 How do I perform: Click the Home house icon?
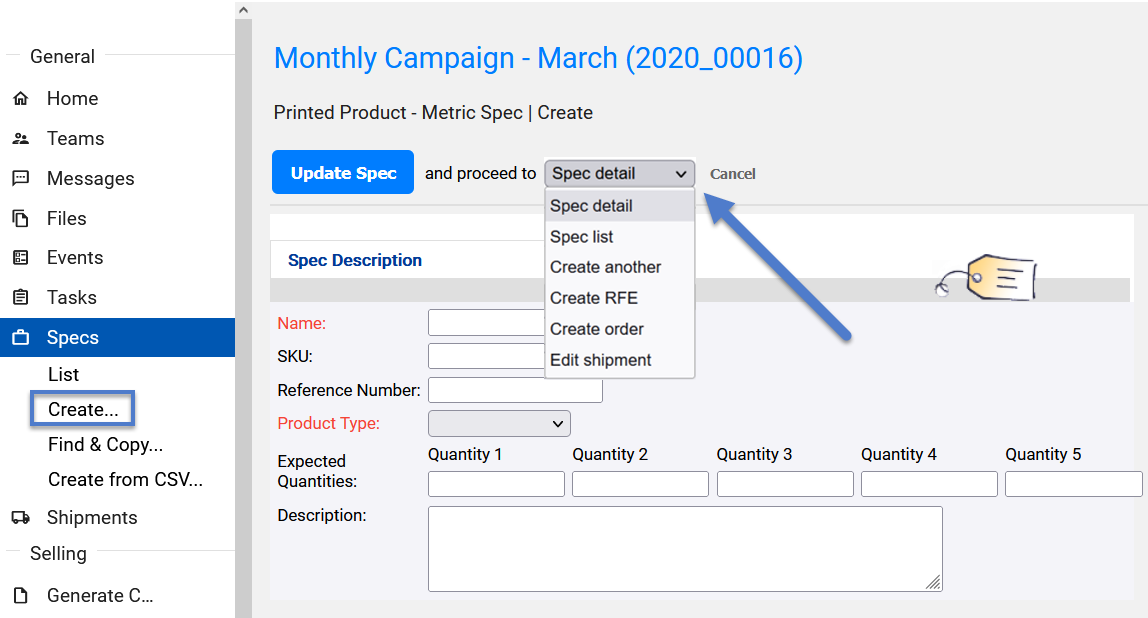(20, 98)
